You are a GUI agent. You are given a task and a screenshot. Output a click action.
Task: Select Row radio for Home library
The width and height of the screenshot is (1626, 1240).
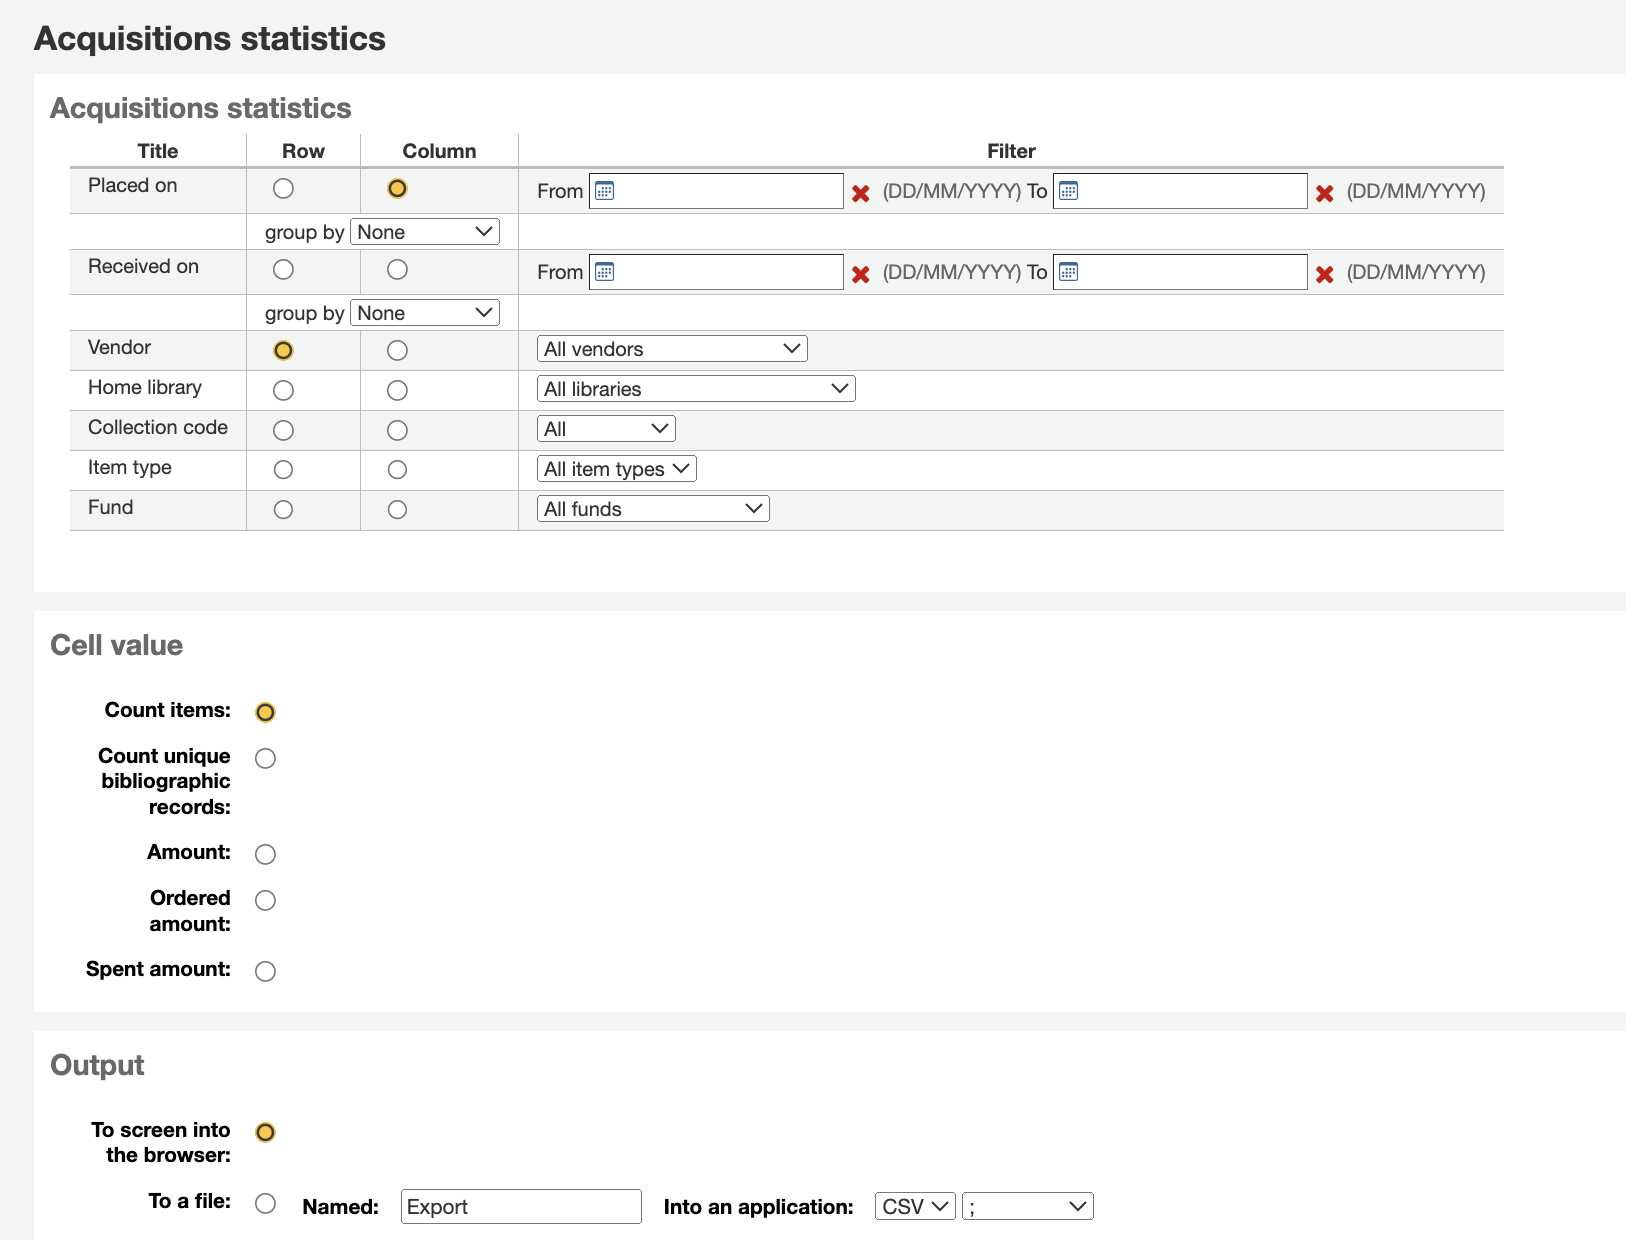284,390
